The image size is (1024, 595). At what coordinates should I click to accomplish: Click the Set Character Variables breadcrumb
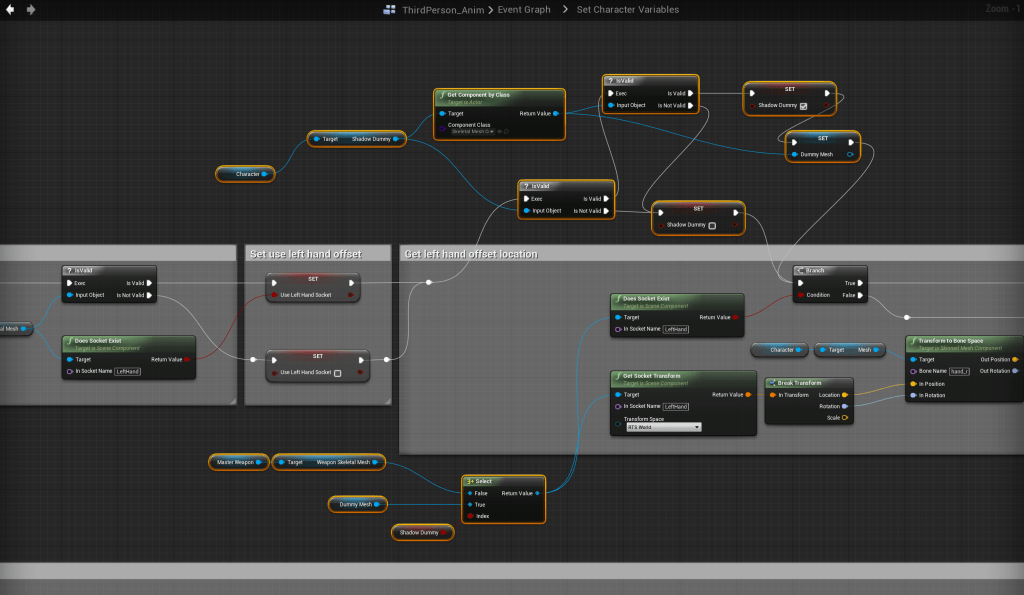click(627, 9)
